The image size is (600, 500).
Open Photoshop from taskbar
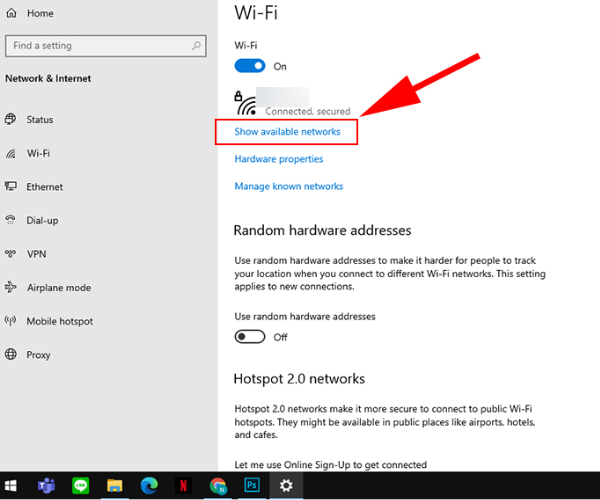(x=252, y=485)
